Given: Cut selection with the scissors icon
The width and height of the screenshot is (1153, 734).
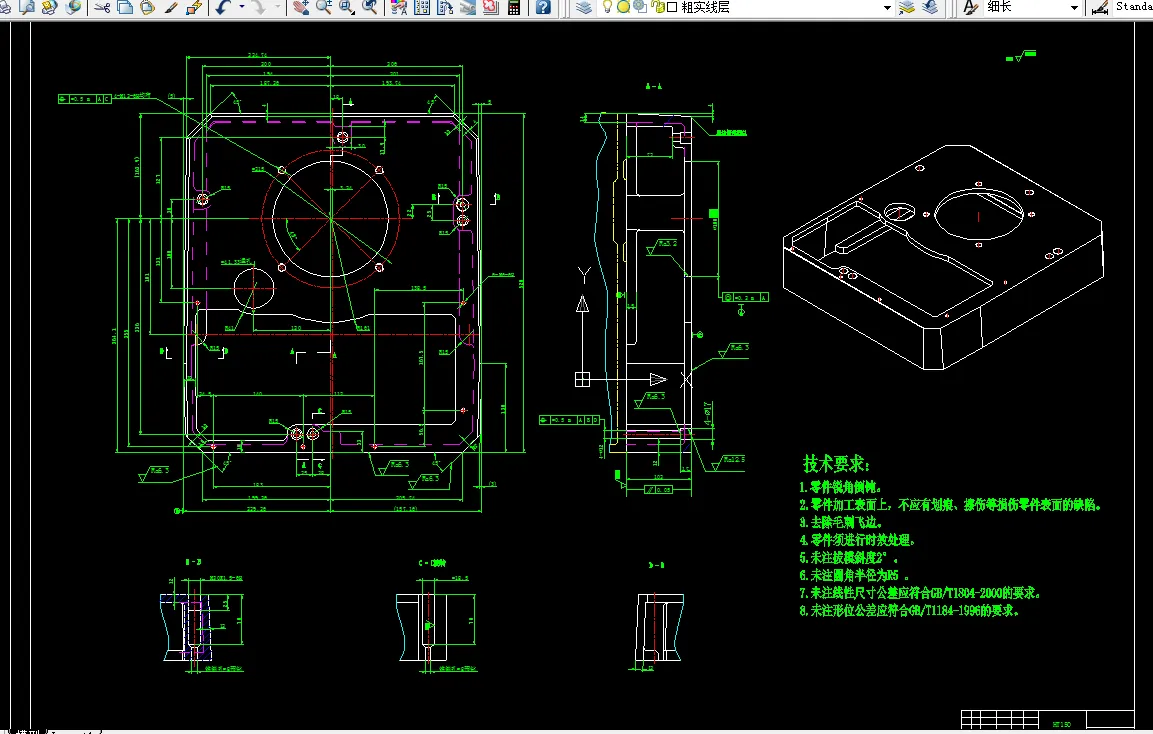Looking at the screenshot, I should 103,7.
